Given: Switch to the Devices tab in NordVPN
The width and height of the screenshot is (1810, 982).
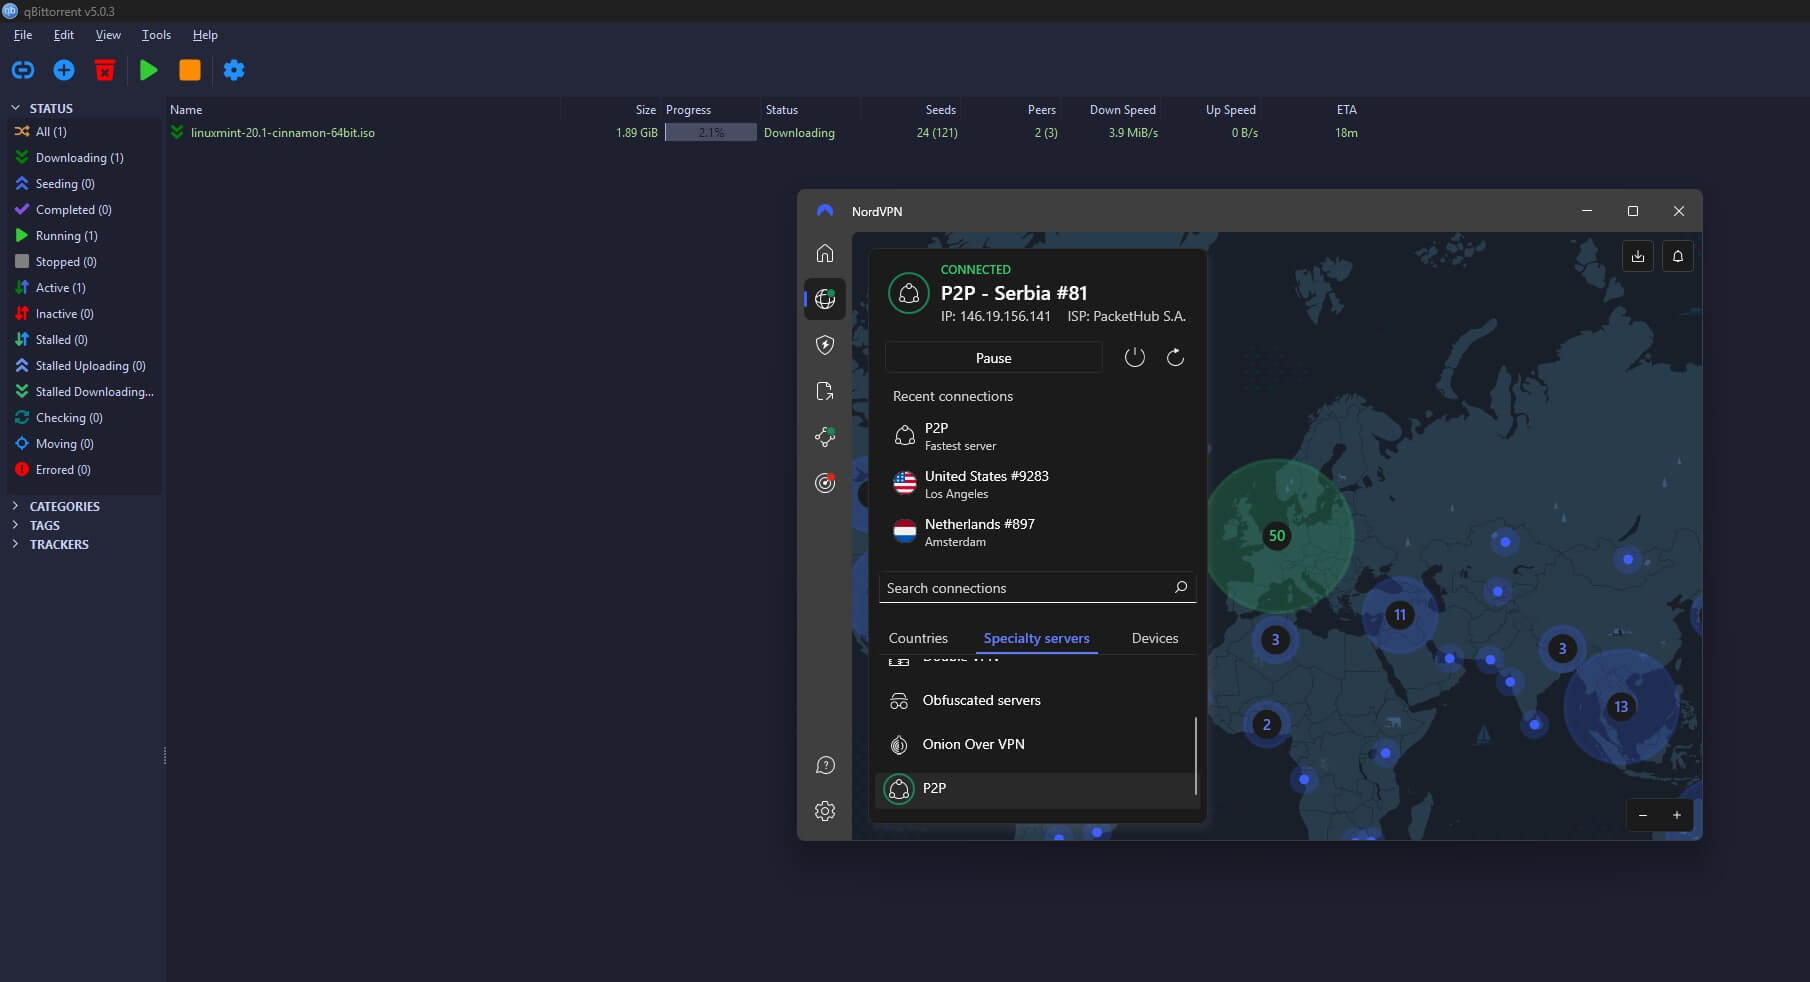Looking at the screenshot, I should [x=1155, y=638].
